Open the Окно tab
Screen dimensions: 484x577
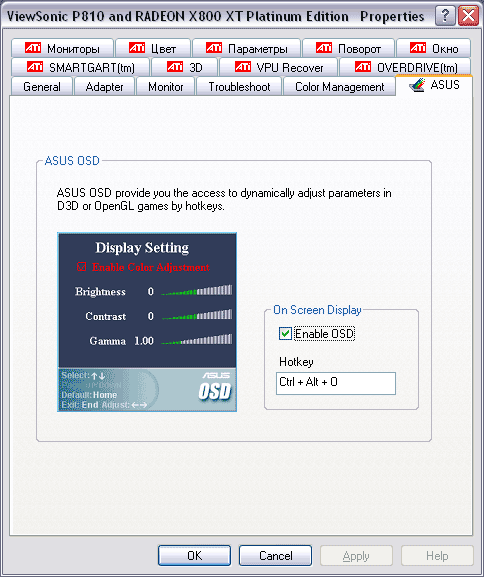434,48
